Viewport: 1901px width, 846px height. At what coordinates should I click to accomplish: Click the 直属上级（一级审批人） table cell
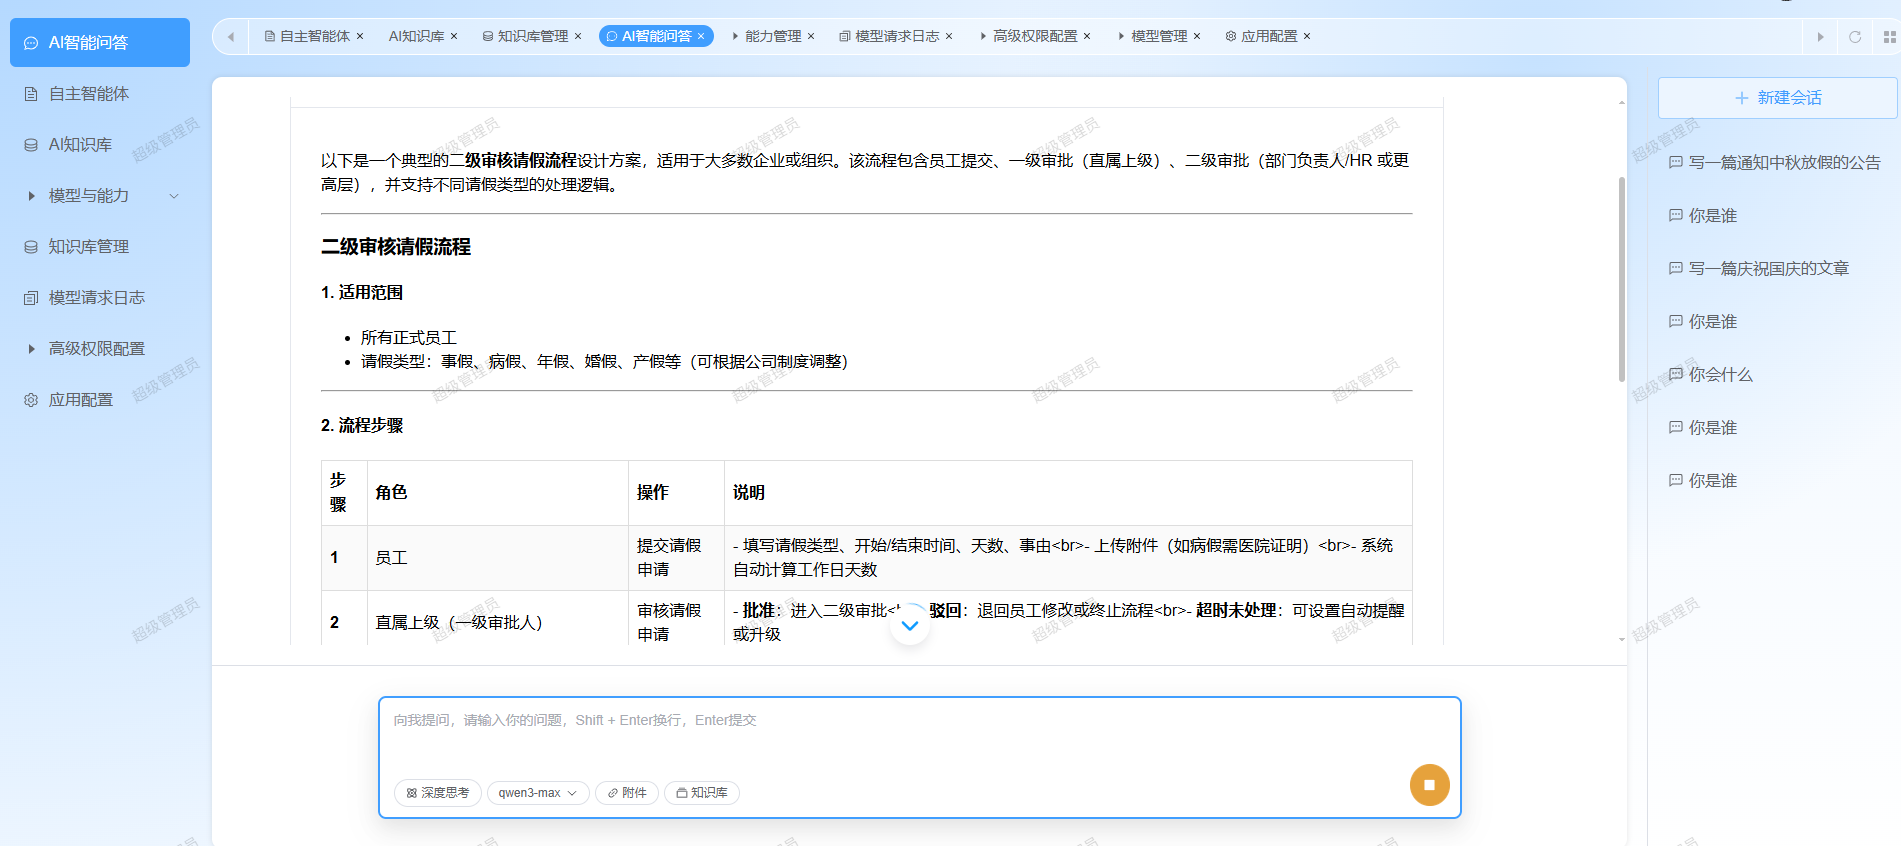point(497,623)
